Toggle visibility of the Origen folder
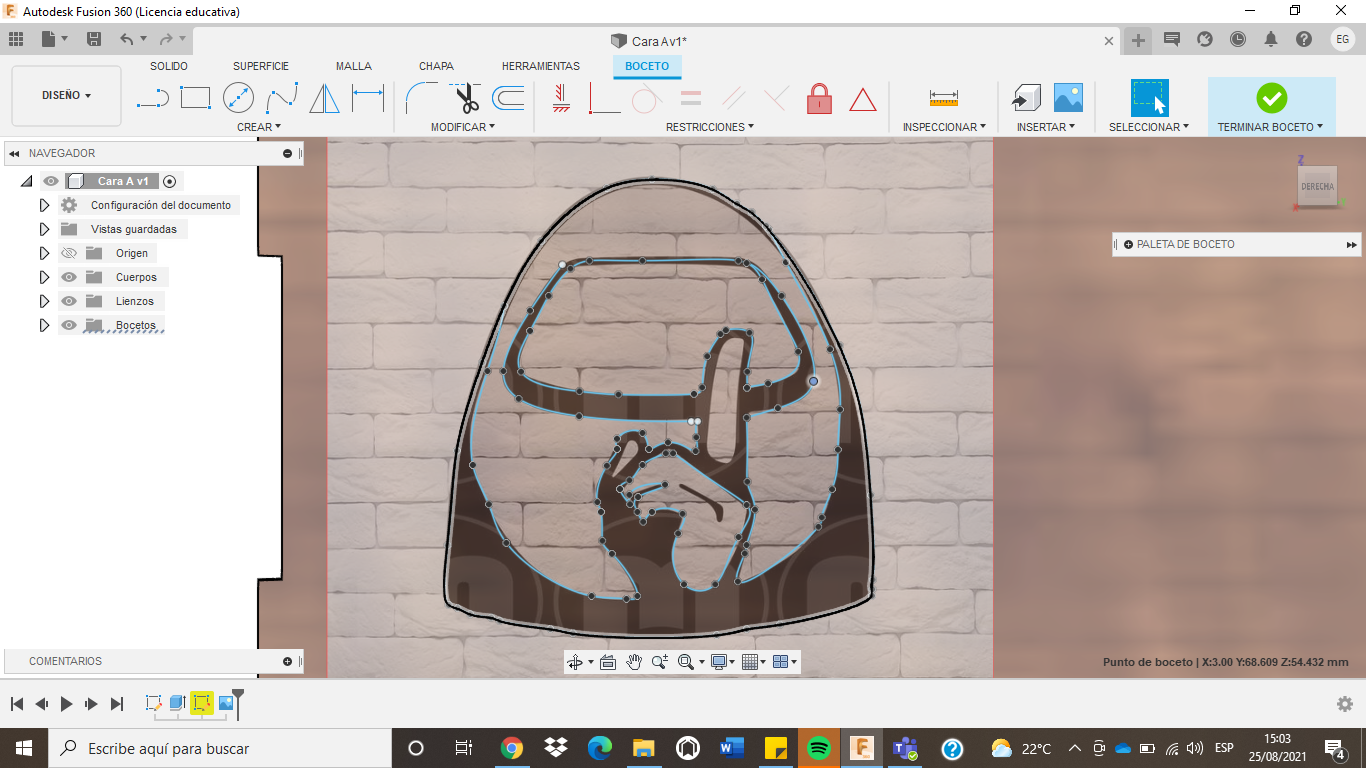The image size is (1366, 768). pyautogui.click(x=67, y=252)
